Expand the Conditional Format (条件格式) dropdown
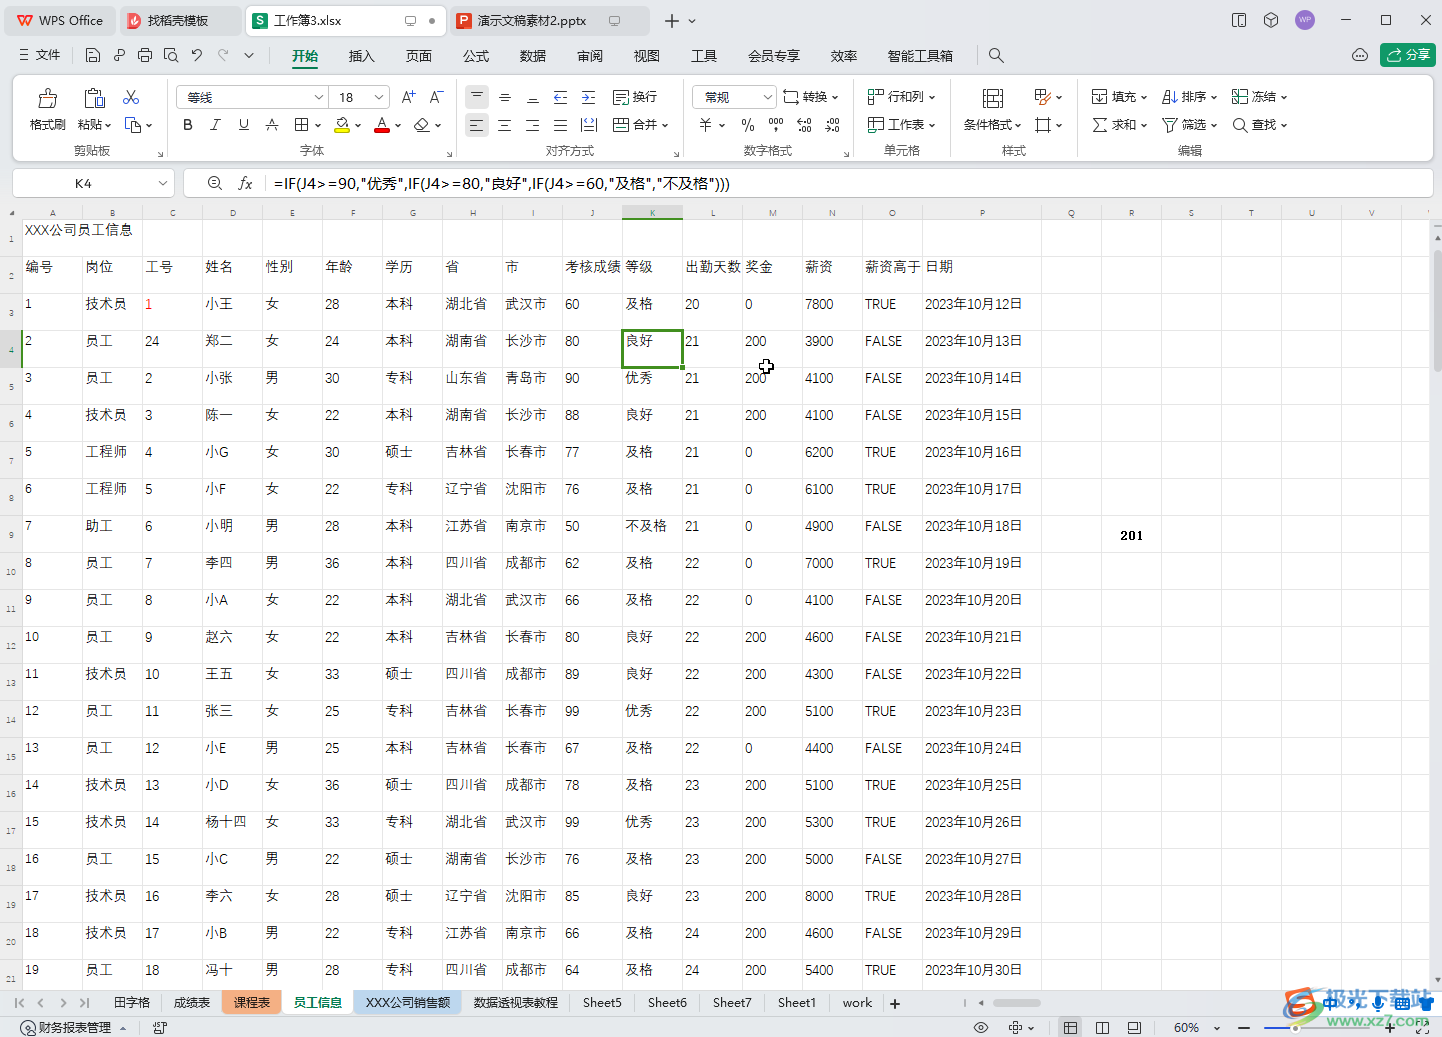Screen dimensions: 1442x1037 coord(1018,125)
